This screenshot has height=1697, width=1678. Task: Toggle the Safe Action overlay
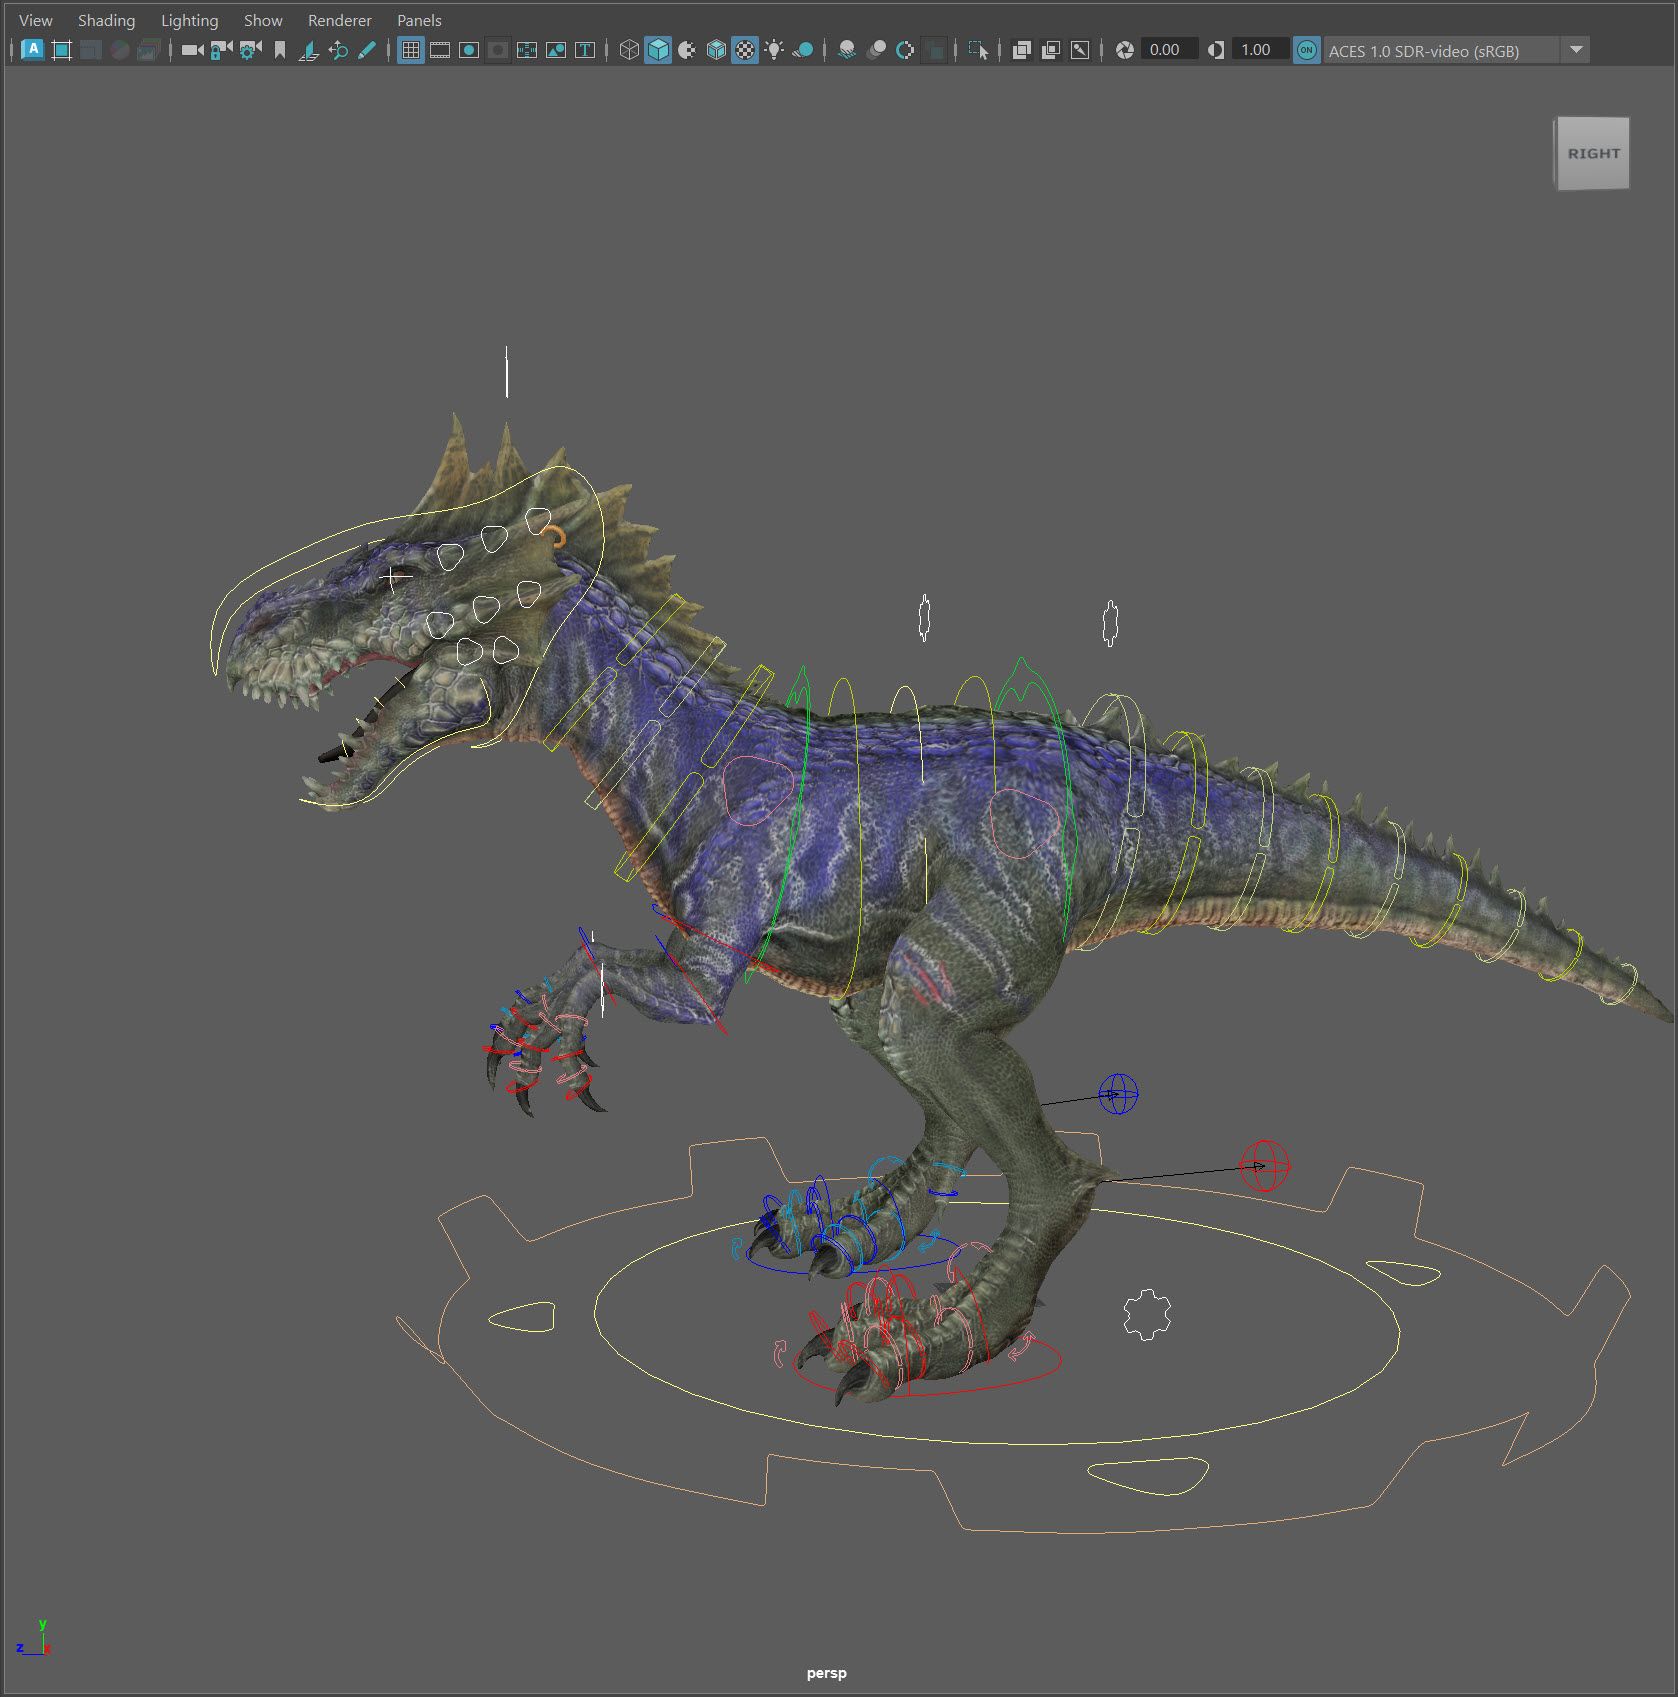pos(556,50)
